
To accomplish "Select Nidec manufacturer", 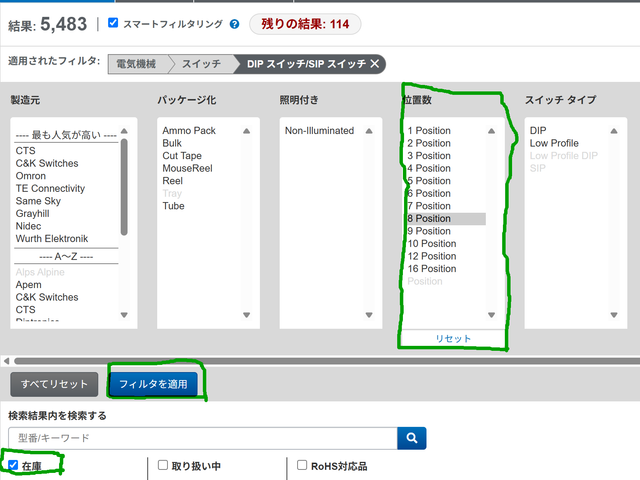I will click(28, 226).
